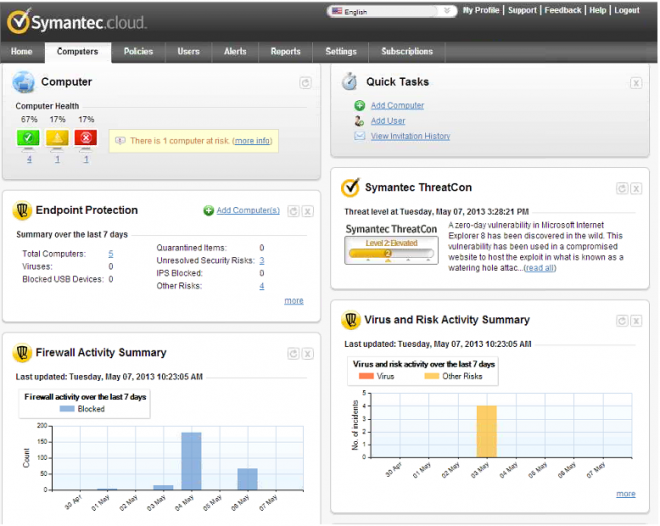660x526 pixels.
Task: Click the 04 May firewall blocked bar
Action: click(192, 461)
